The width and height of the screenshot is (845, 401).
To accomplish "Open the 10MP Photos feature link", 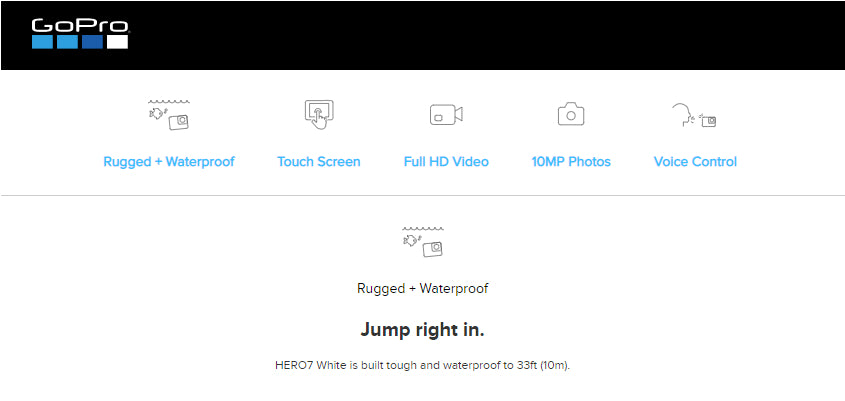I will (x=571, y=162).
